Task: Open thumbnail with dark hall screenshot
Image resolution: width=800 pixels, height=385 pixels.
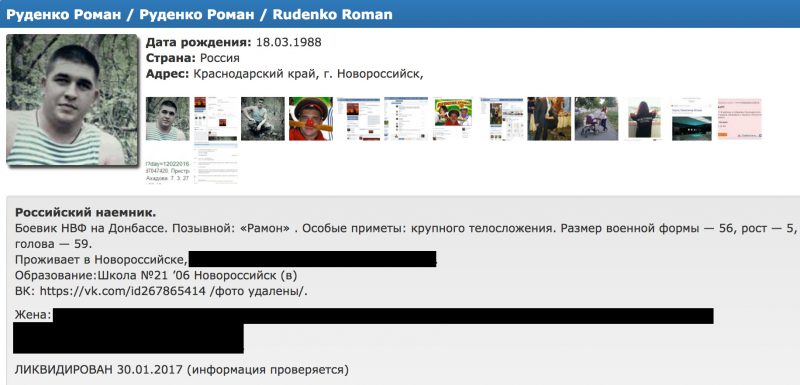Action: 692,119
